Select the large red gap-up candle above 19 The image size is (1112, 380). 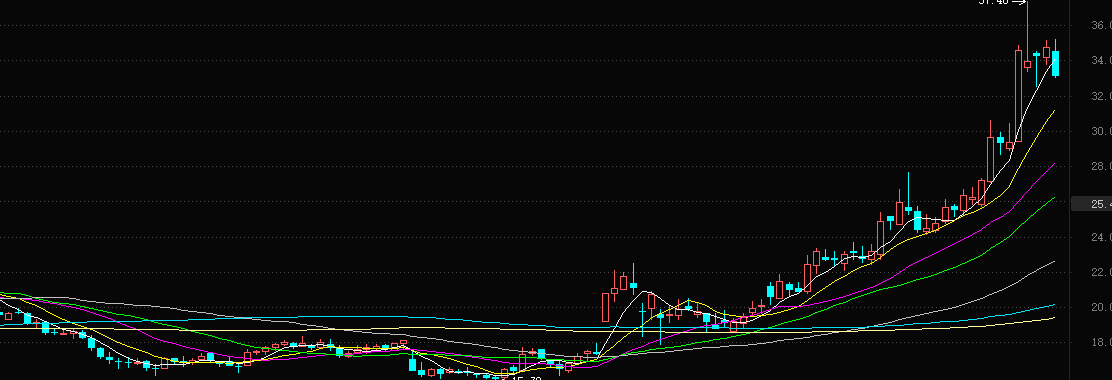pyautogui.click(x=606, y=307)
